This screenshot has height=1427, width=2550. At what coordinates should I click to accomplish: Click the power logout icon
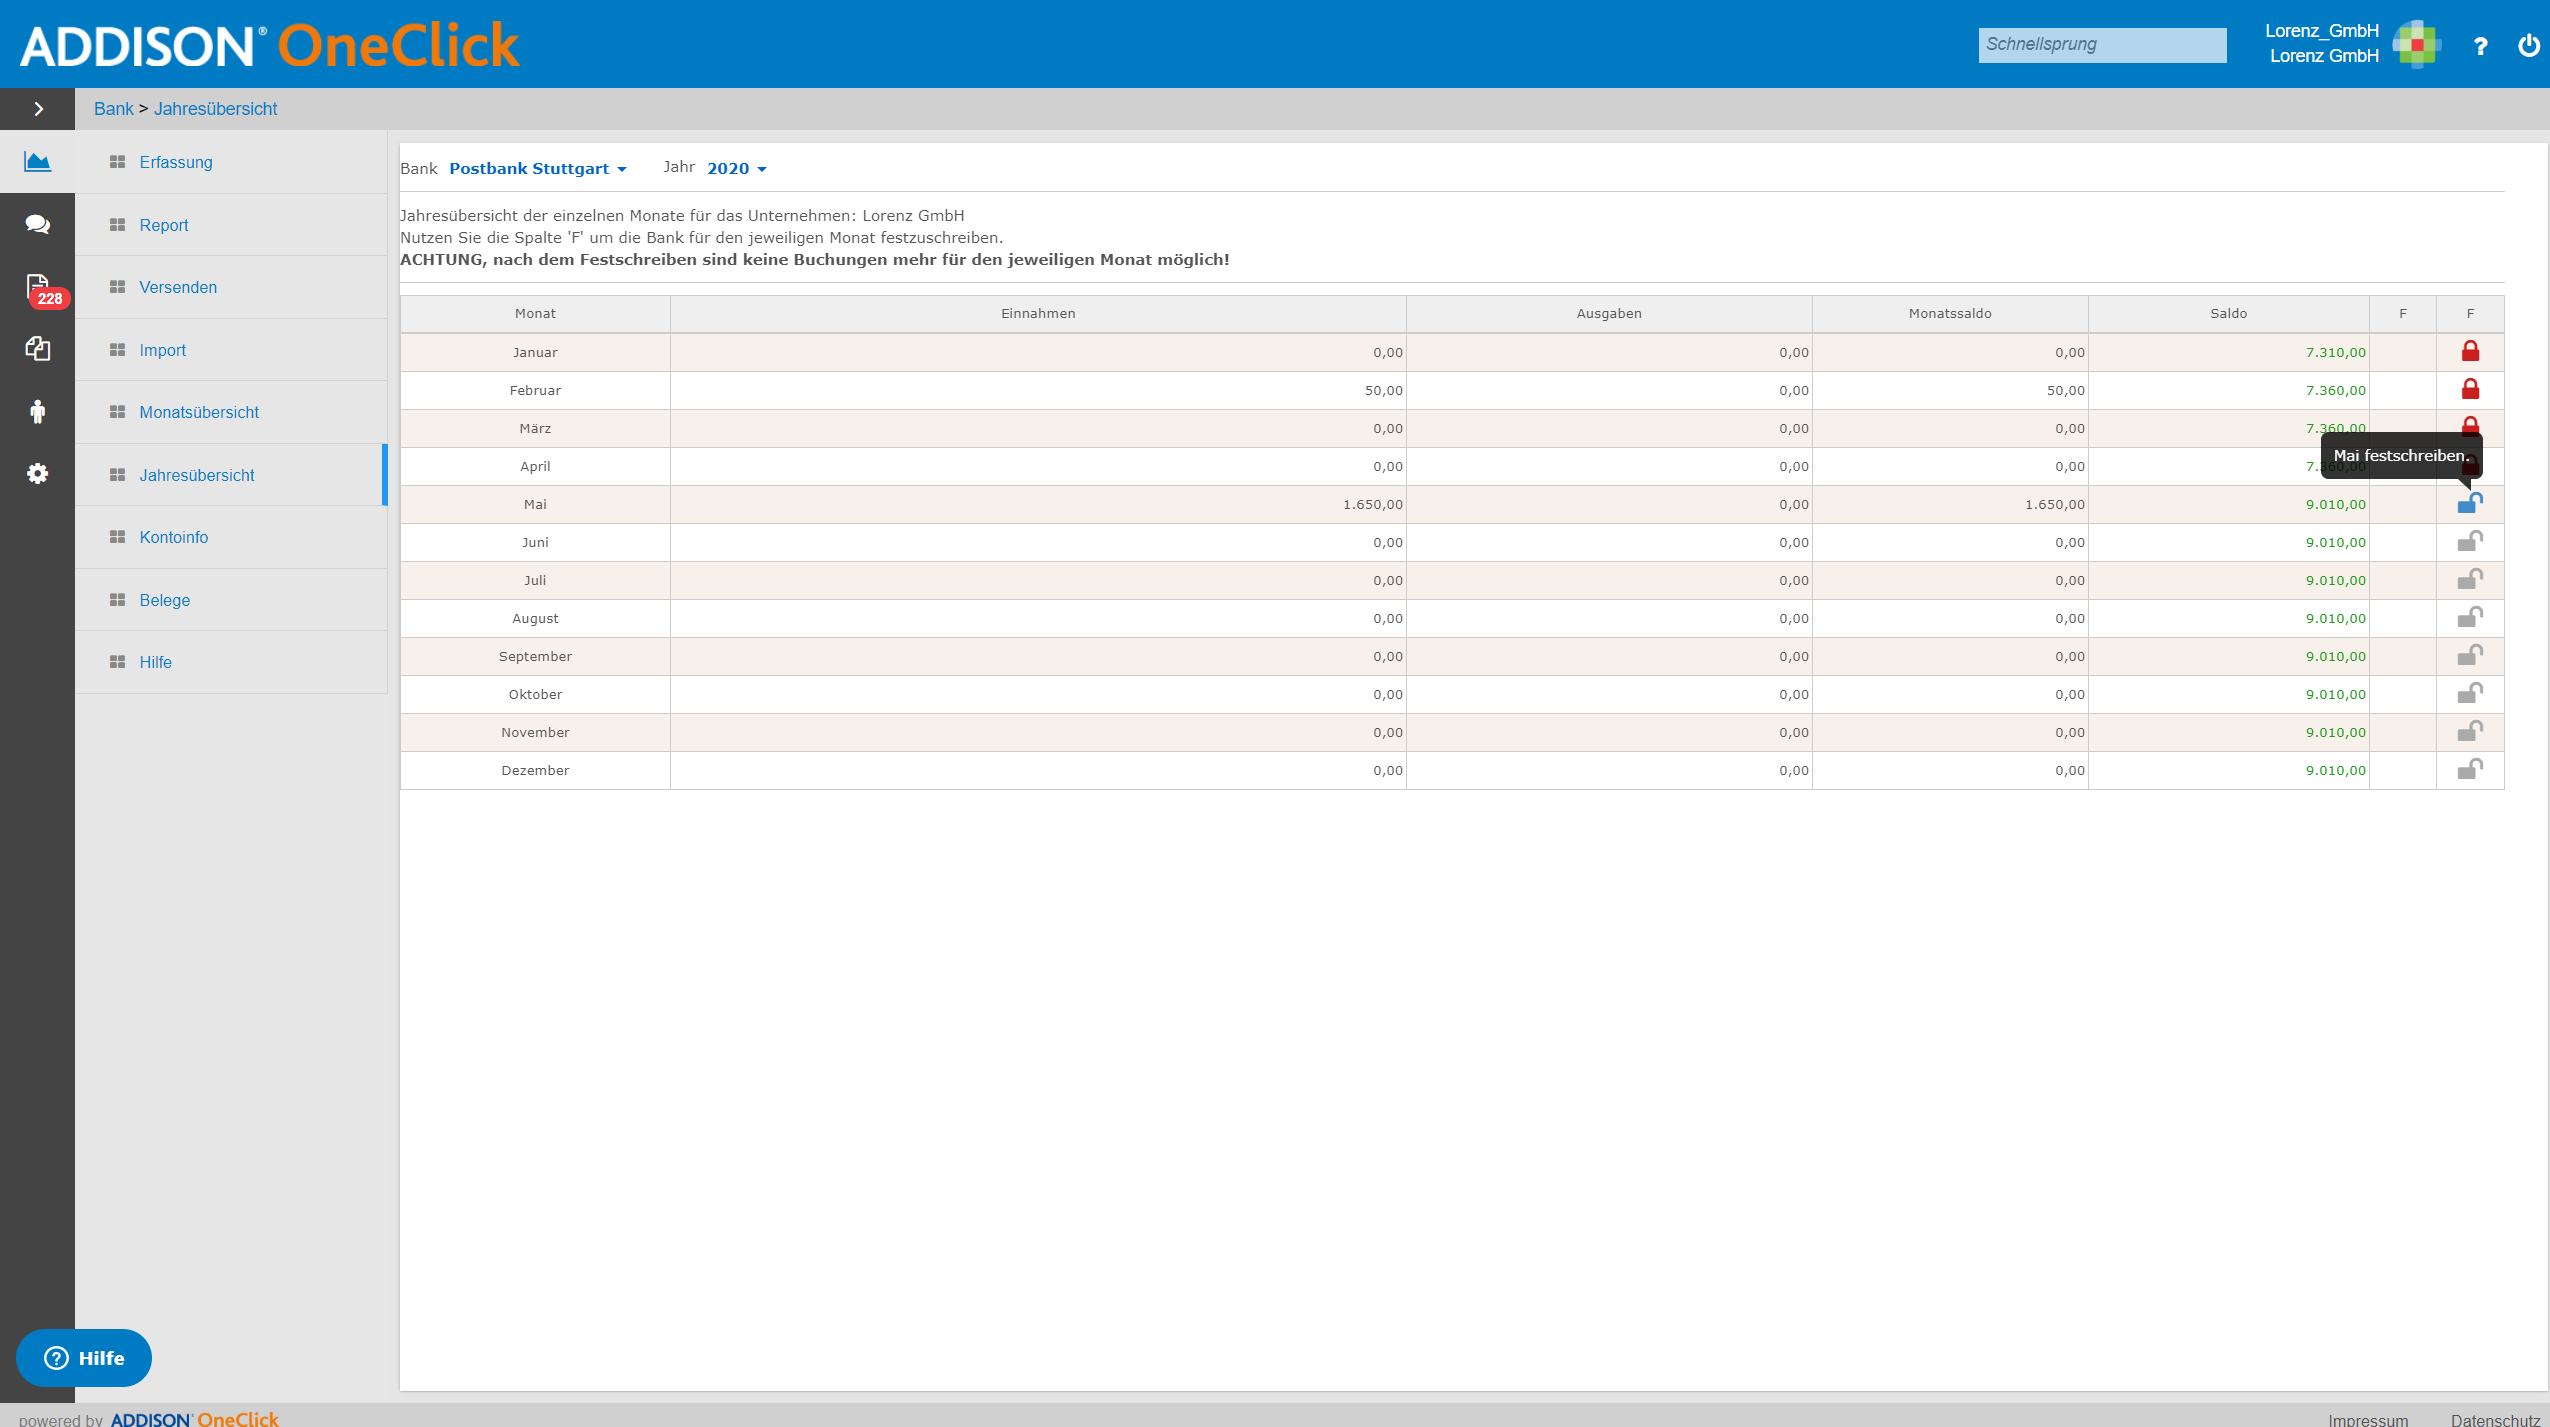2529,45
